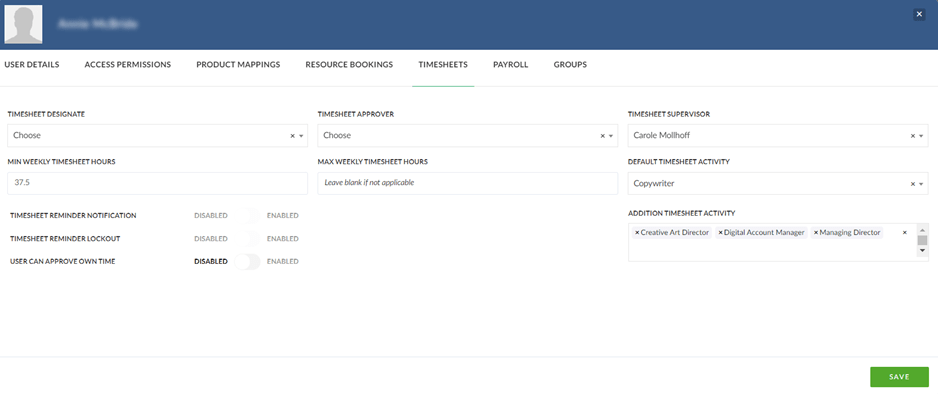Click the Max Weekly Timesheet Hours field
This screenshot has height=394, width=938.
tap(467, 184)
